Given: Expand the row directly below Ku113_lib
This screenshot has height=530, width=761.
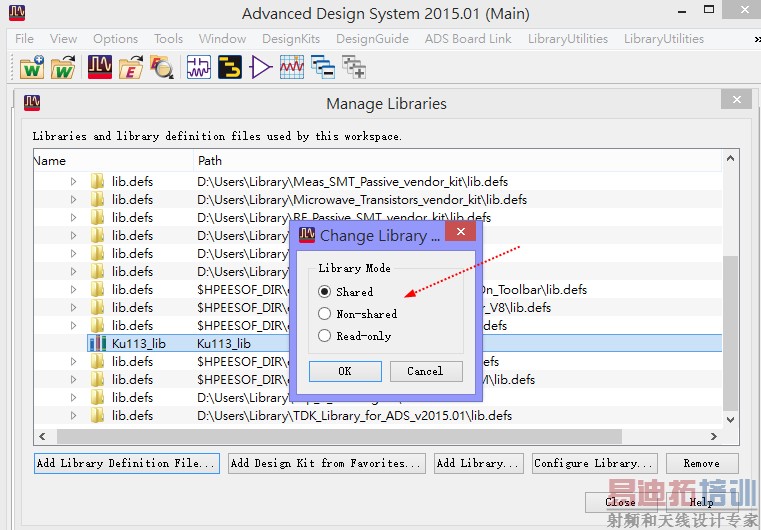Looking at the screenshot, I should [73, 361].
